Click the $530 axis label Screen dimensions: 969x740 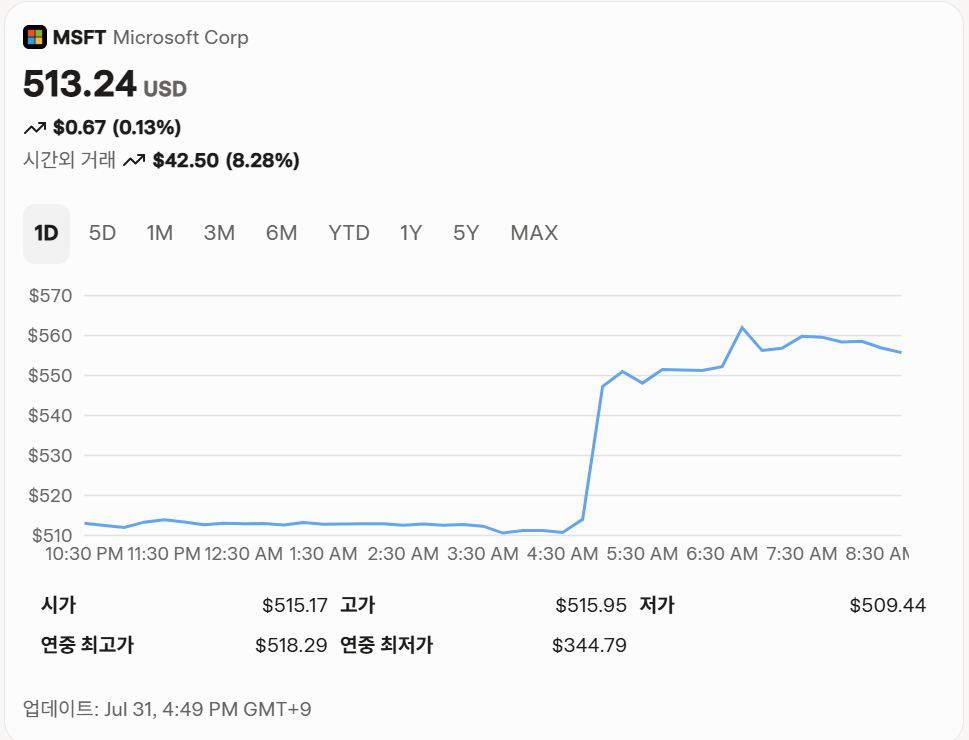coord(51,456)
